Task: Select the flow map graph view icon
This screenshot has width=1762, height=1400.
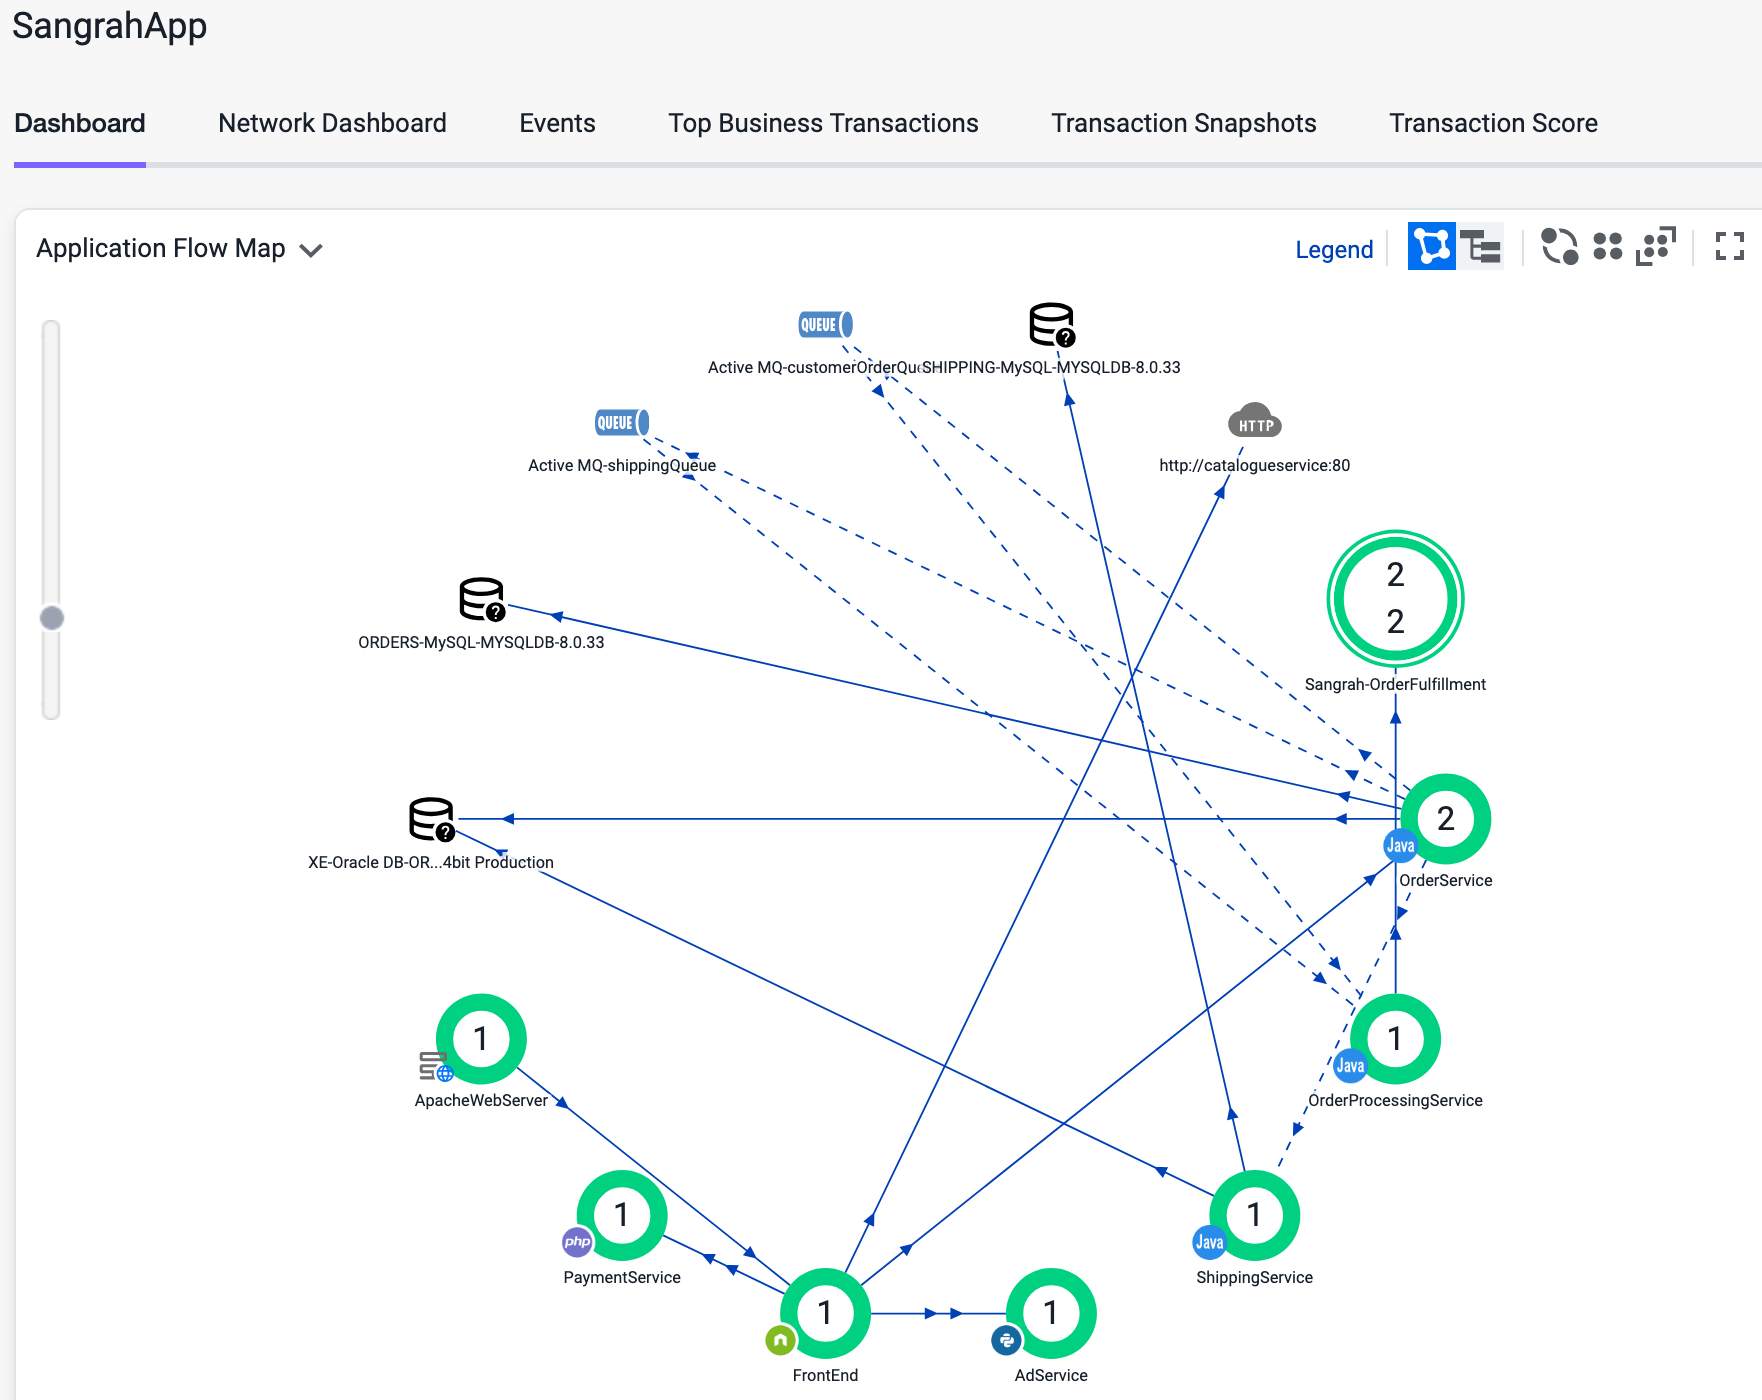Action: click(1431, 246)
